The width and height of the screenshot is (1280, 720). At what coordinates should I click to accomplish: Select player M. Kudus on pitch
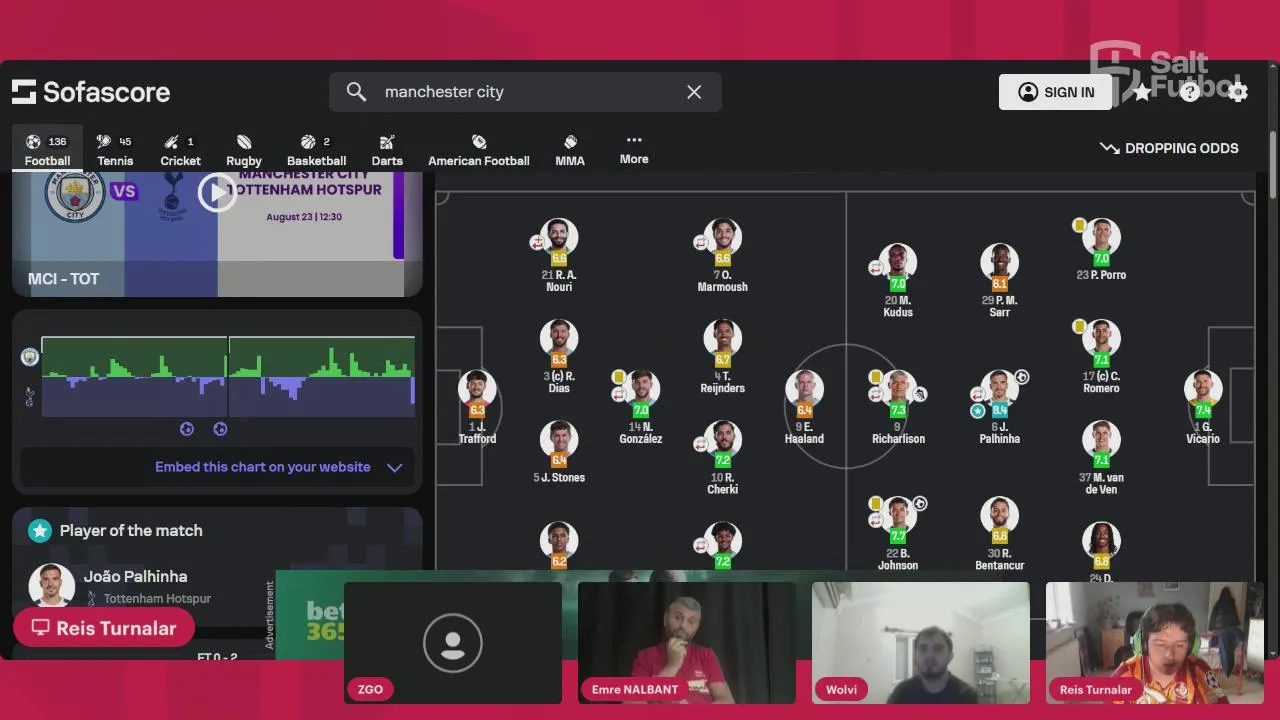click(x=898, y=281)
